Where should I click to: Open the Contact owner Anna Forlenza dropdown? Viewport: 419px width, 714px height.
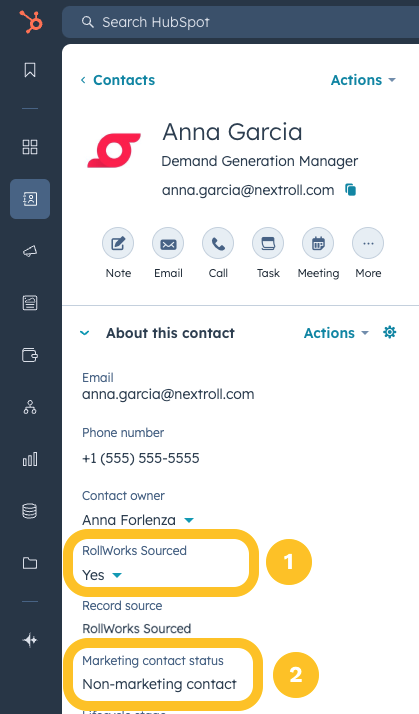point(138,520)
